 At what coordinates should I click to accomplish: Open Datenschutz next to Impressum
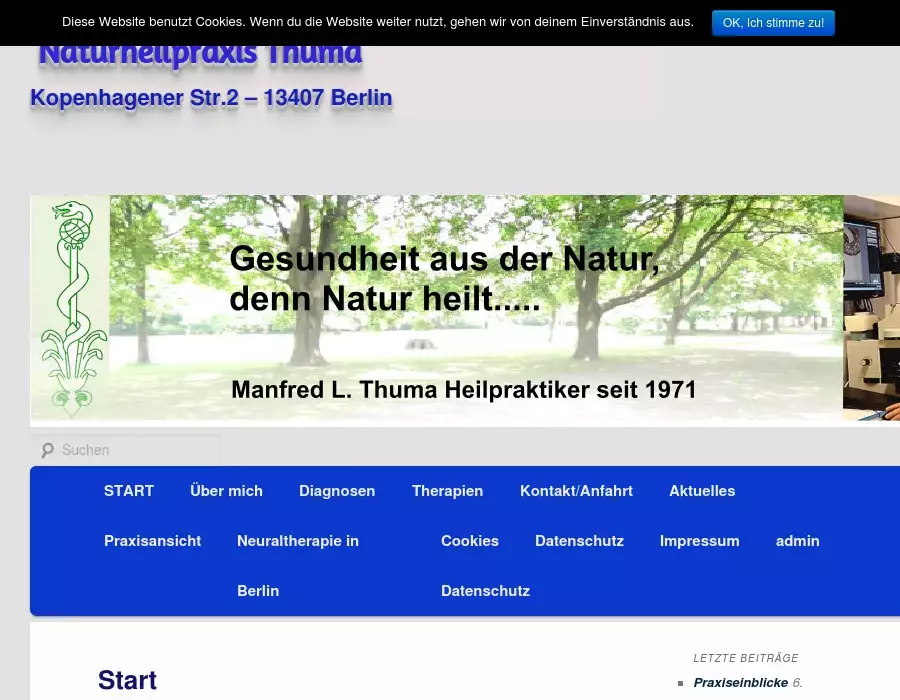point(579,541)
